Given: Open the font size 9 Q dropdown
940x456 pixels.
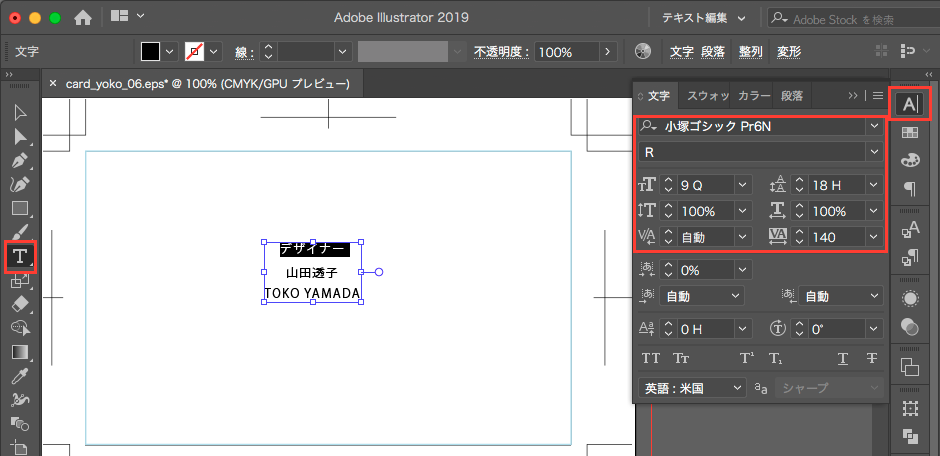Looking at the screenshot, I should tap(742, 185).
